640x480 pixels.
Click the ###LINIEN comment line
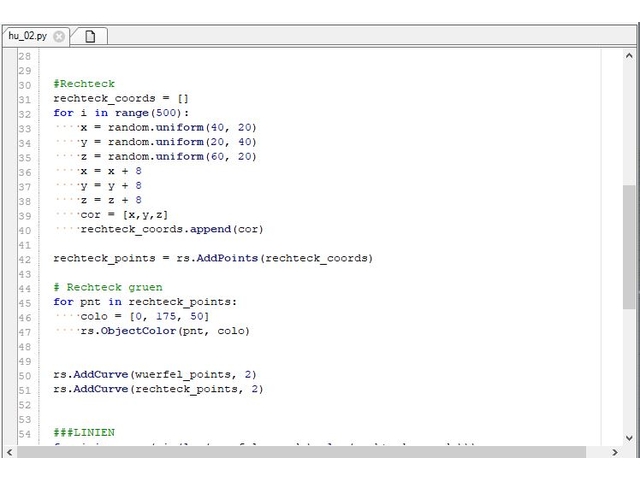84,433
